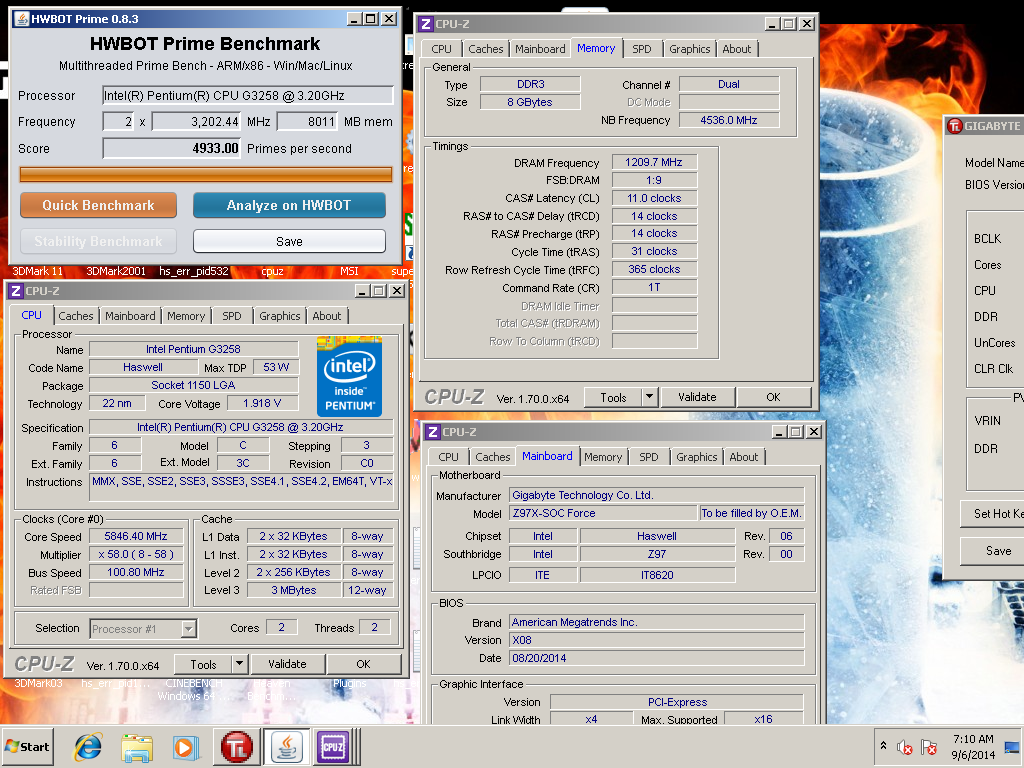
Task: Click the cpuz desktop shortcut label
Action: (272, 271)
